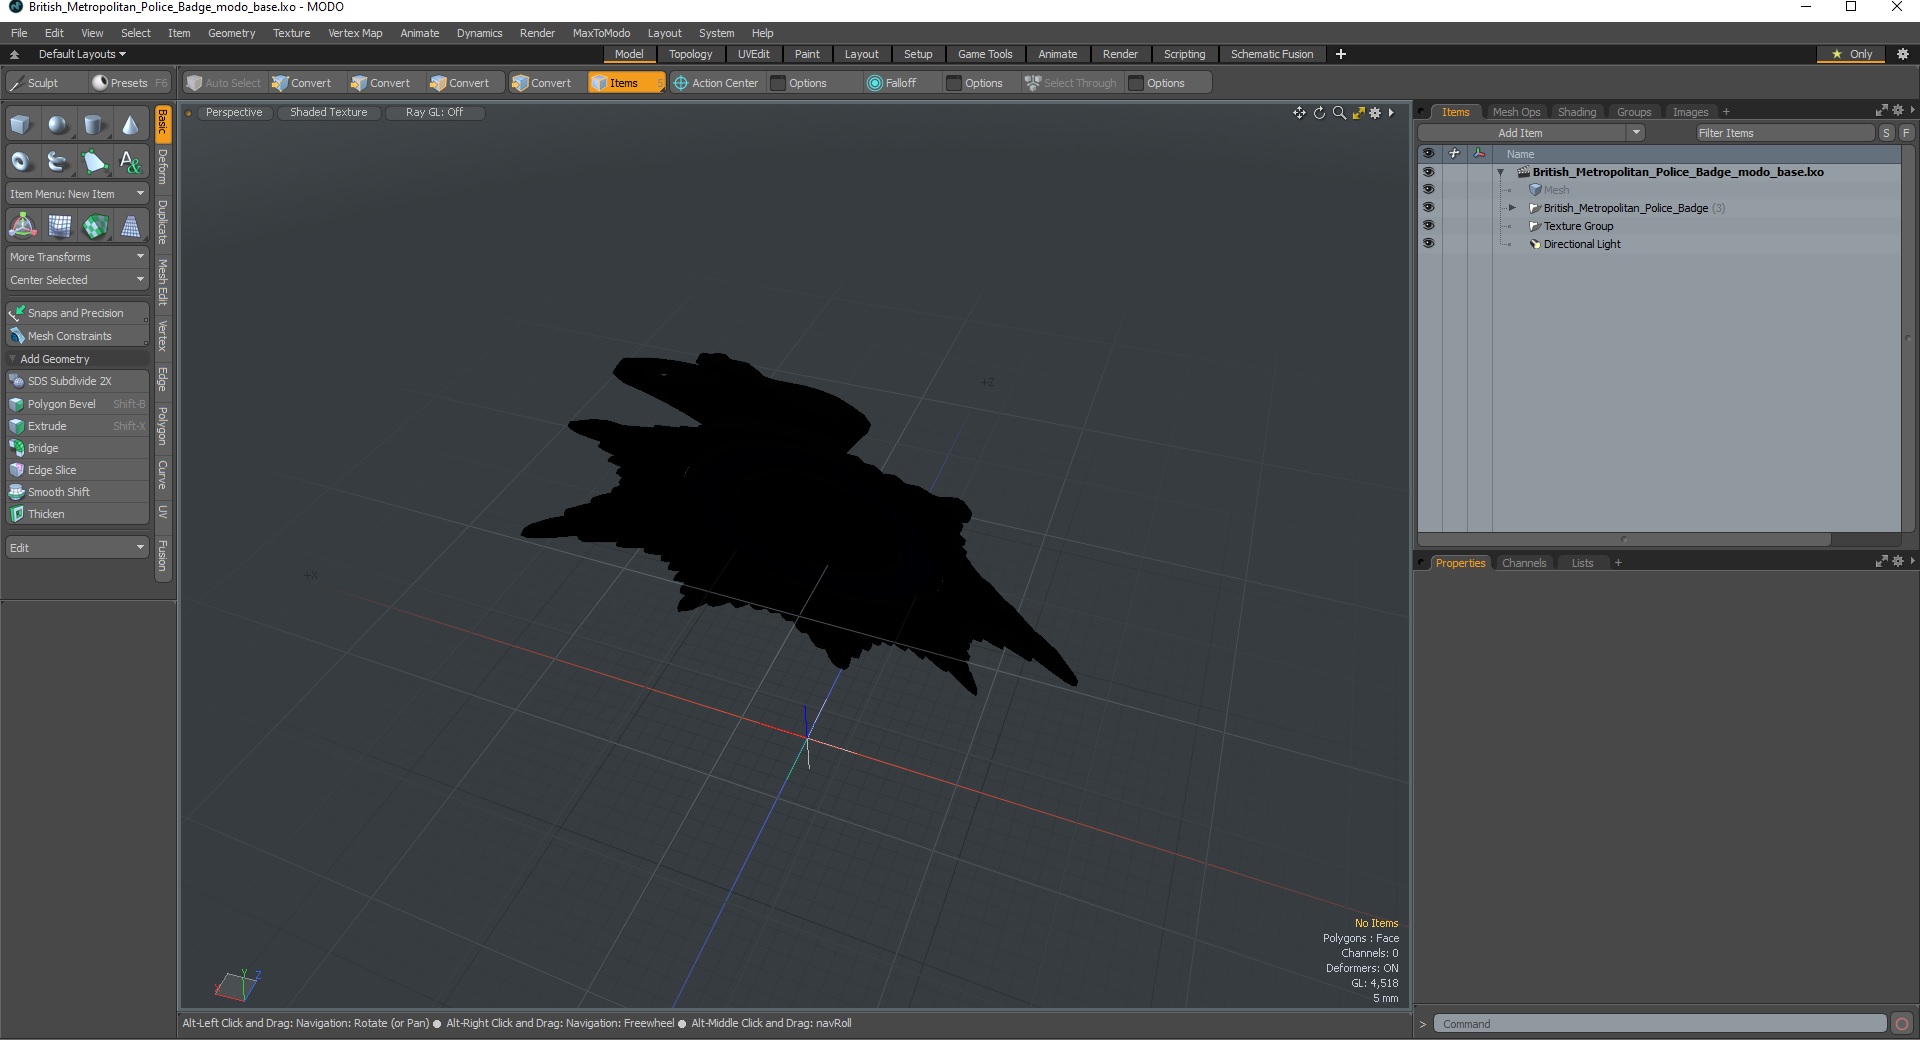Select the Polygon Bevel tool
This screenshot has width=1920, height=1040.
point(78,404)
